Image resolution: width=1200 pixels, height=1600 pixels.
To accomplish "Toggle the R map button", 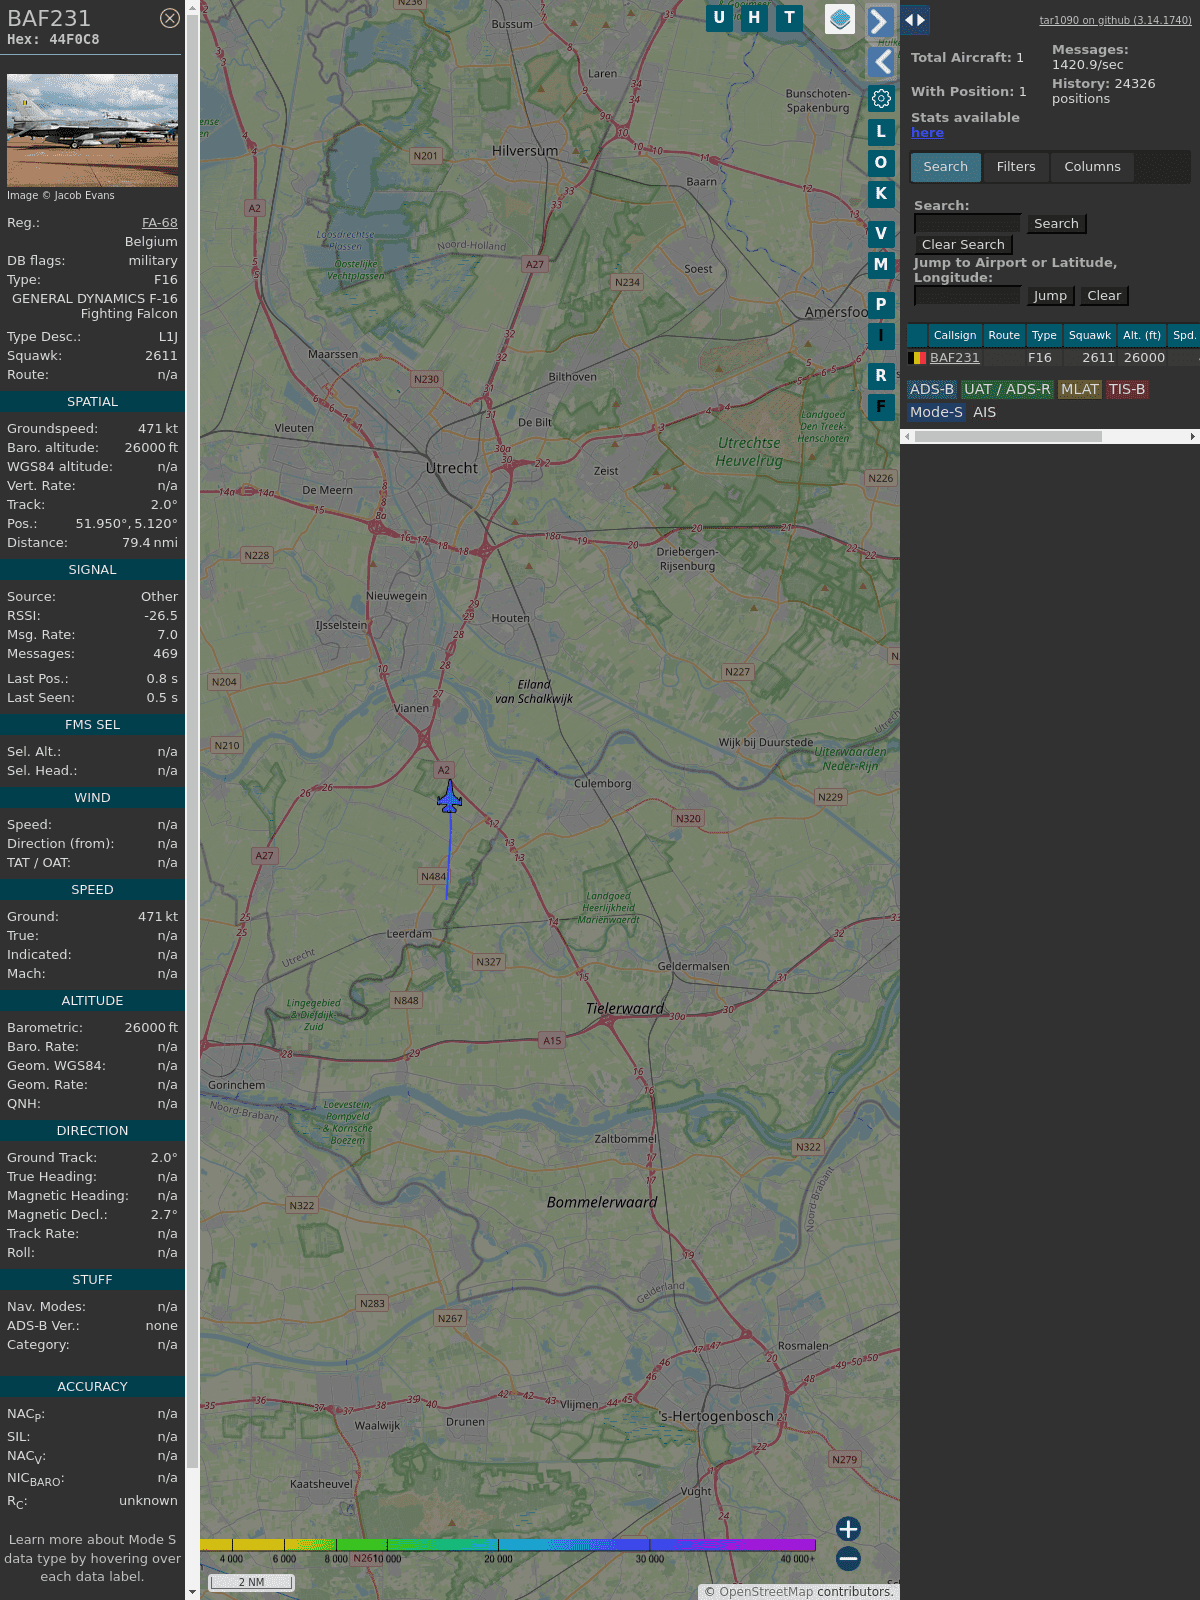I will pyautogui.click(x=881, y=375).
